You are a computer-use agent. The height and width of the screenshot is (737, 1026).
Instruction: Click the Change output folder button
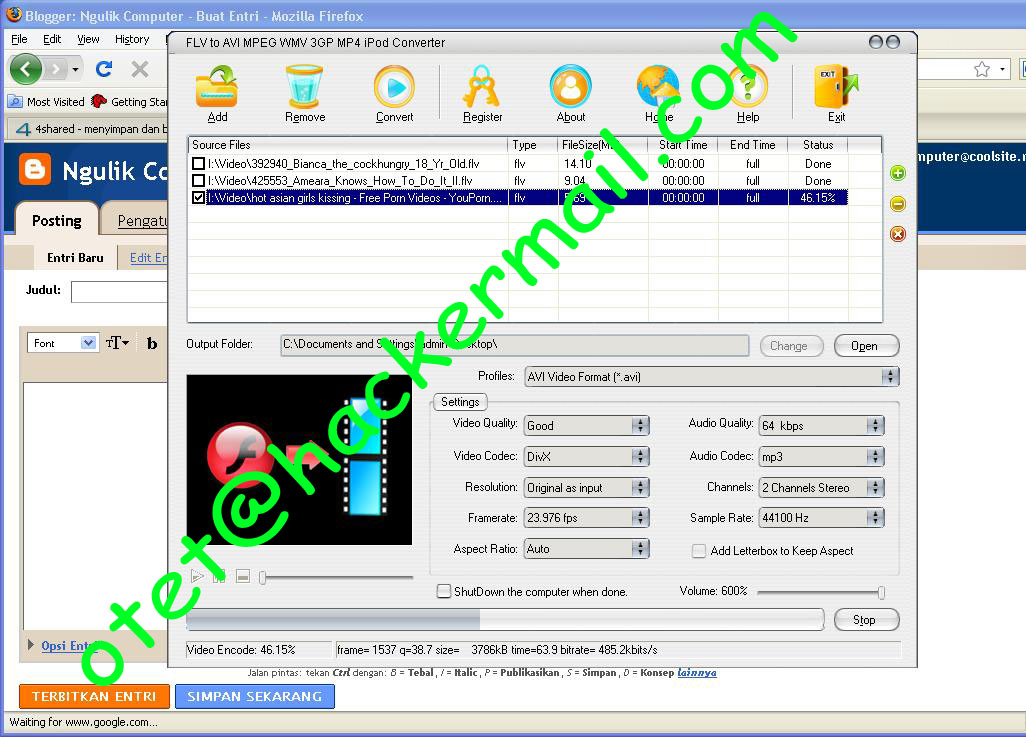pos(791,346)
